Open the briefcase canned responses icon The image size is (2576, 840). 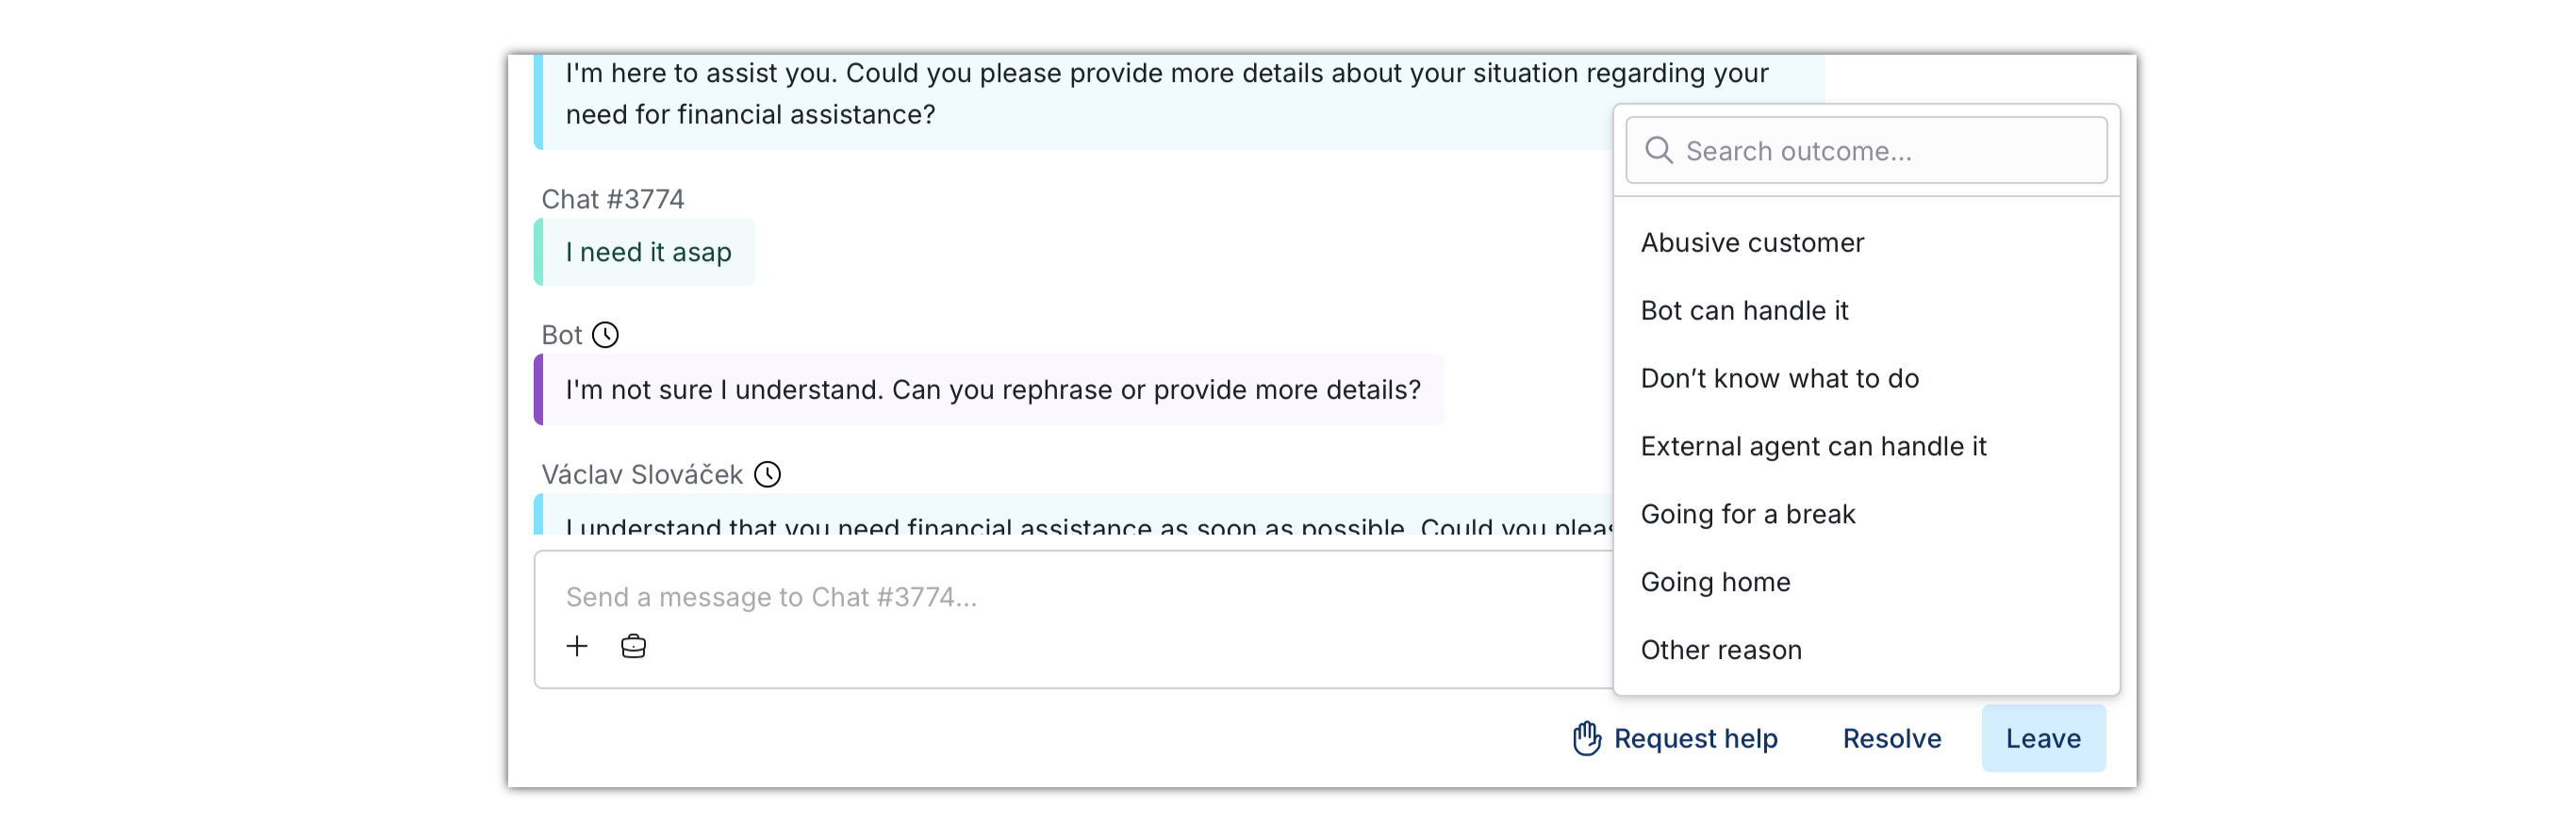tap(633, 646)
